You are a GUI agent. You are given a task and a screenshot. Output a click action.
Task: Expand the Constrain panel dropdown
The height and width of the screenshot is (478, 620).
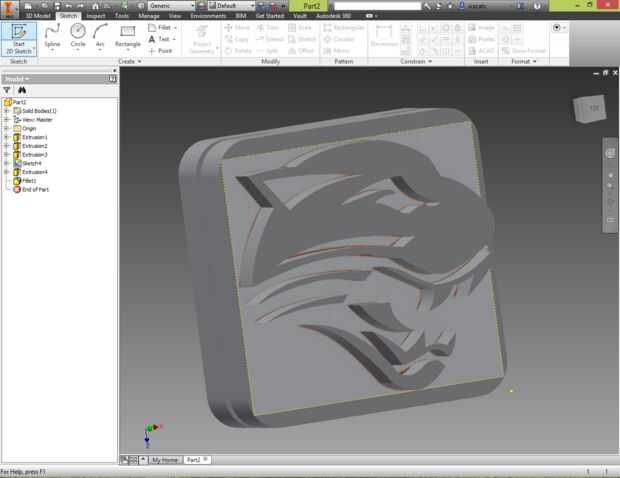point(416,61)
